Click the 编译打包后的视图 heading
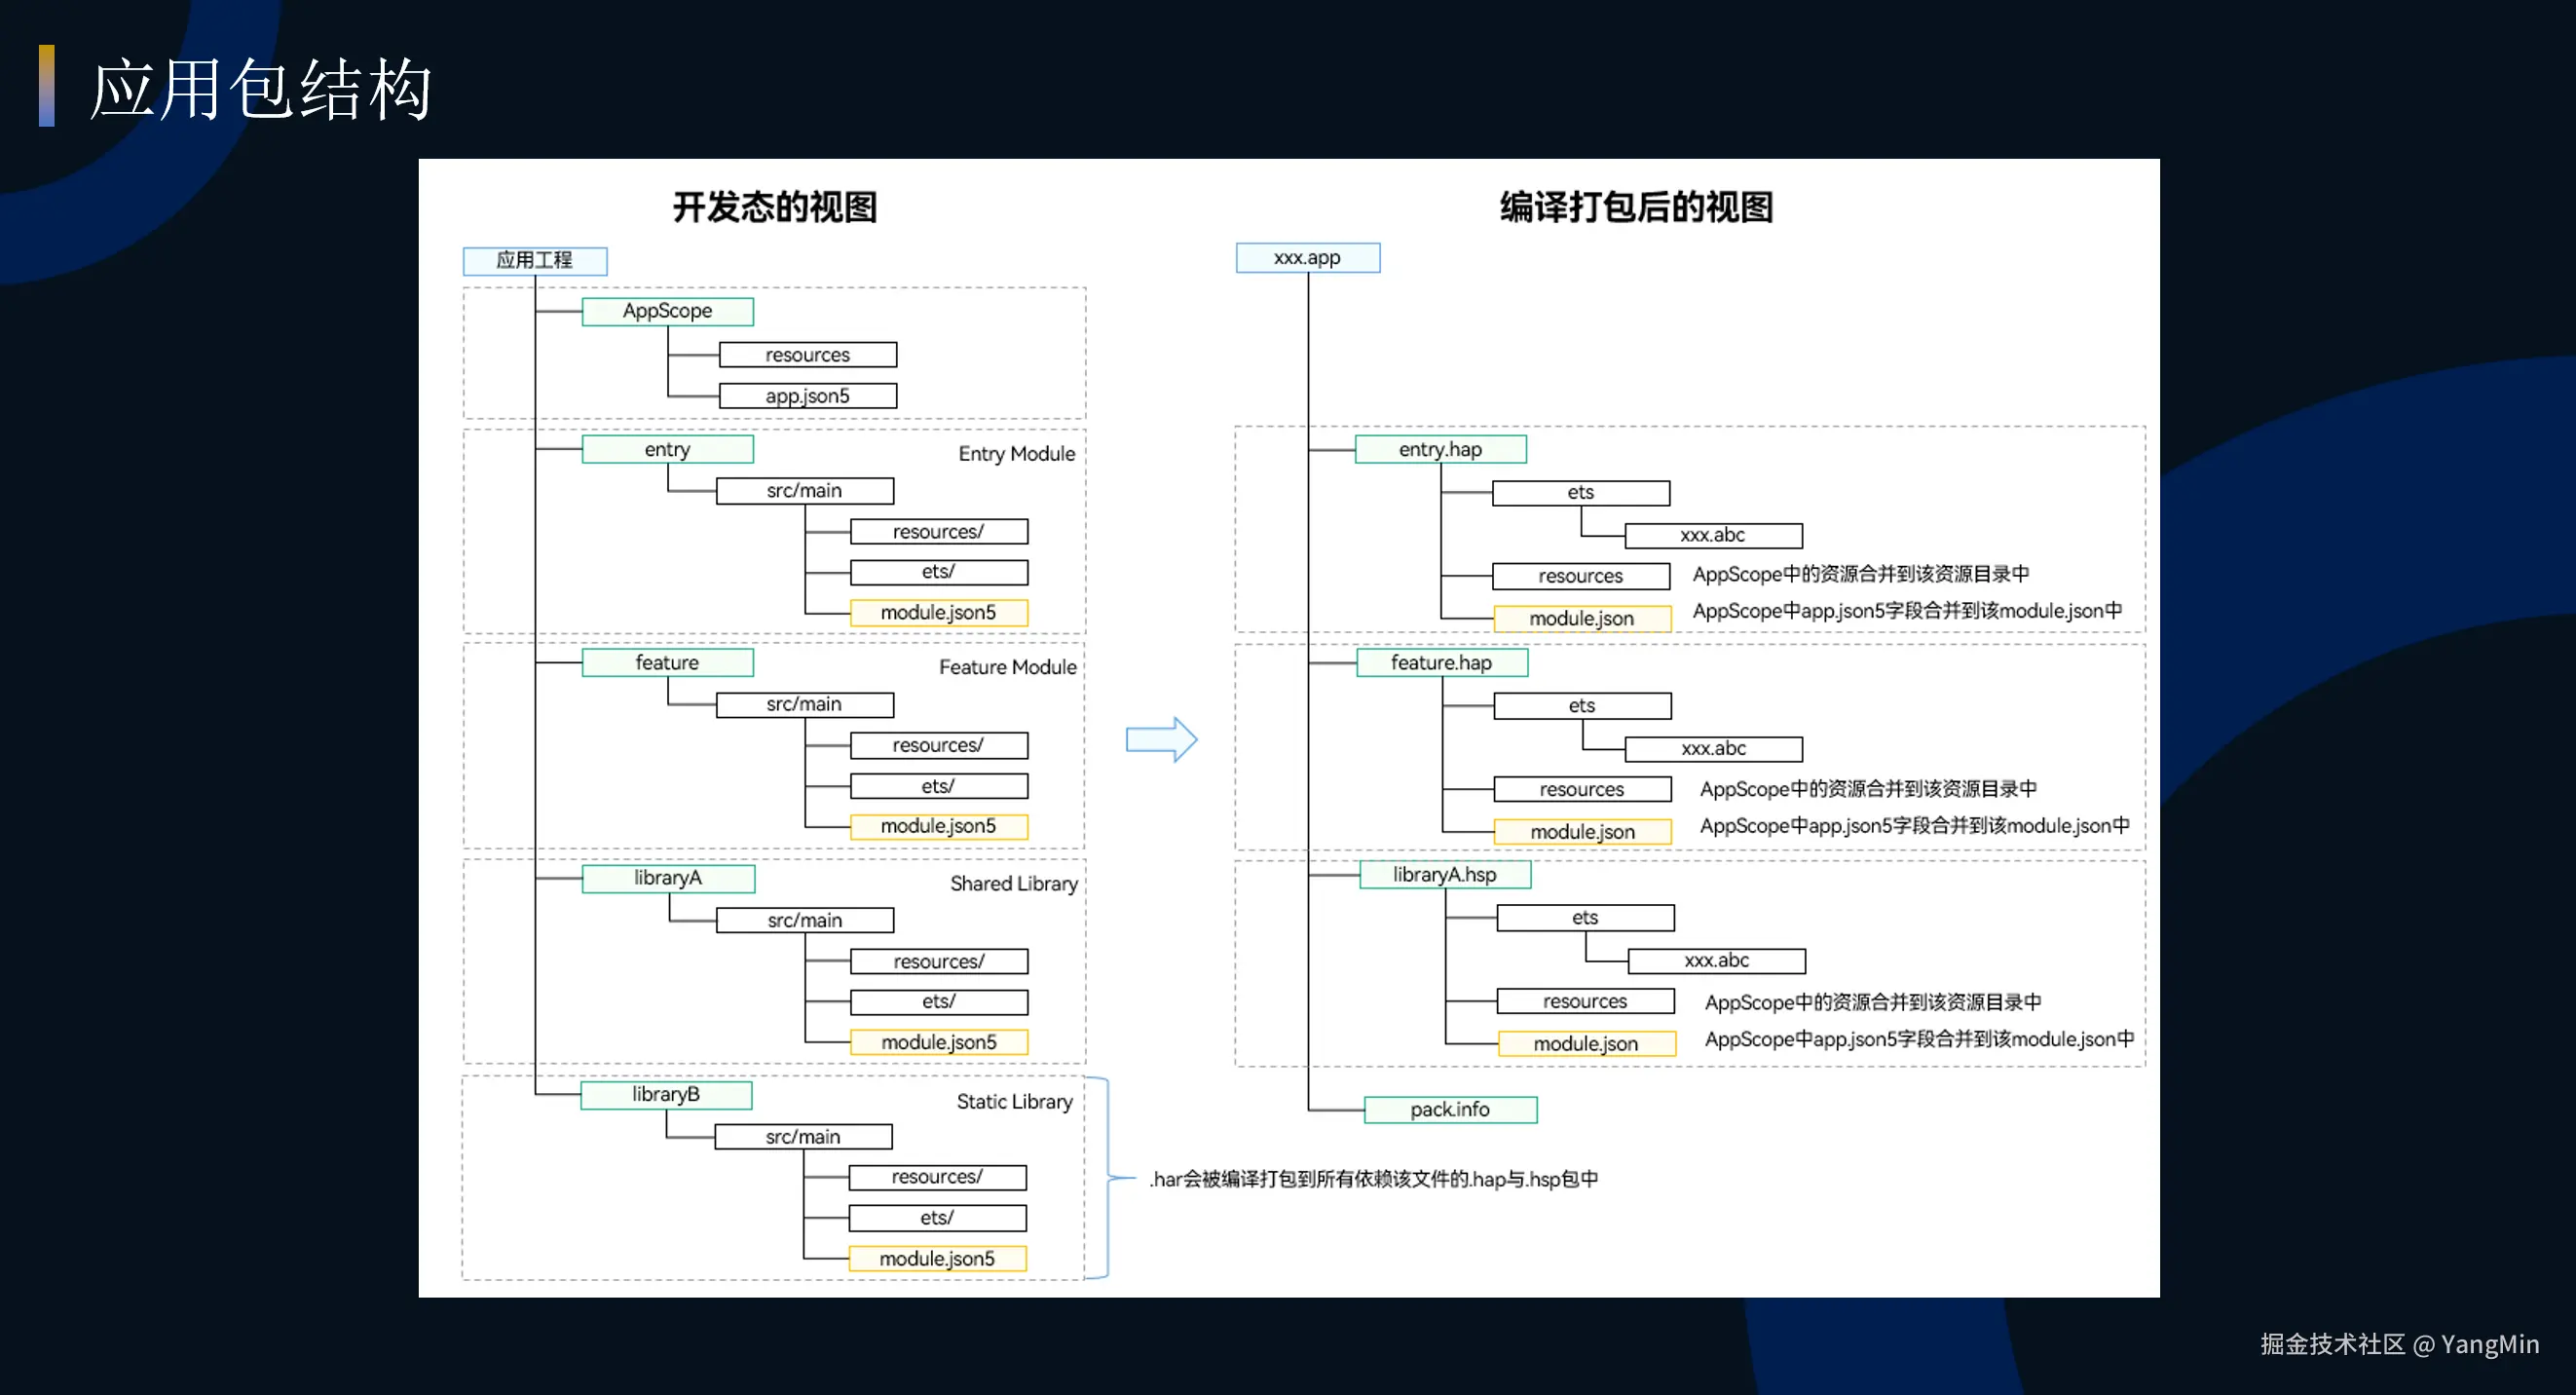 tap(1636, 207)
